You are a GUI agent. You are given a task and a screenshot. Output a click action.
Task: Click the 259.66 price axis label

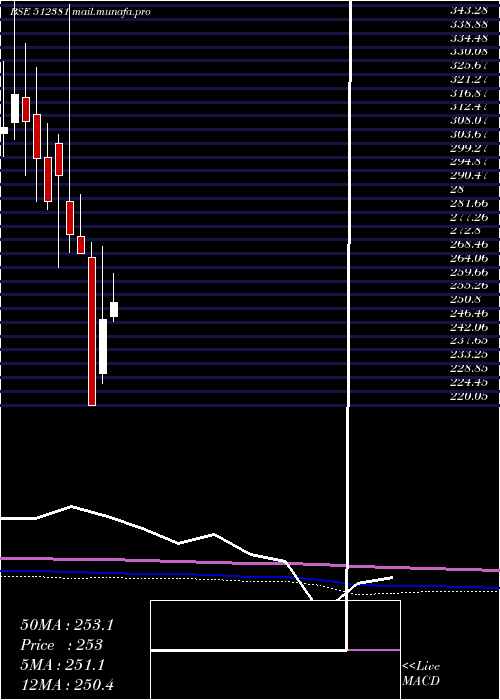click(469, 272)
